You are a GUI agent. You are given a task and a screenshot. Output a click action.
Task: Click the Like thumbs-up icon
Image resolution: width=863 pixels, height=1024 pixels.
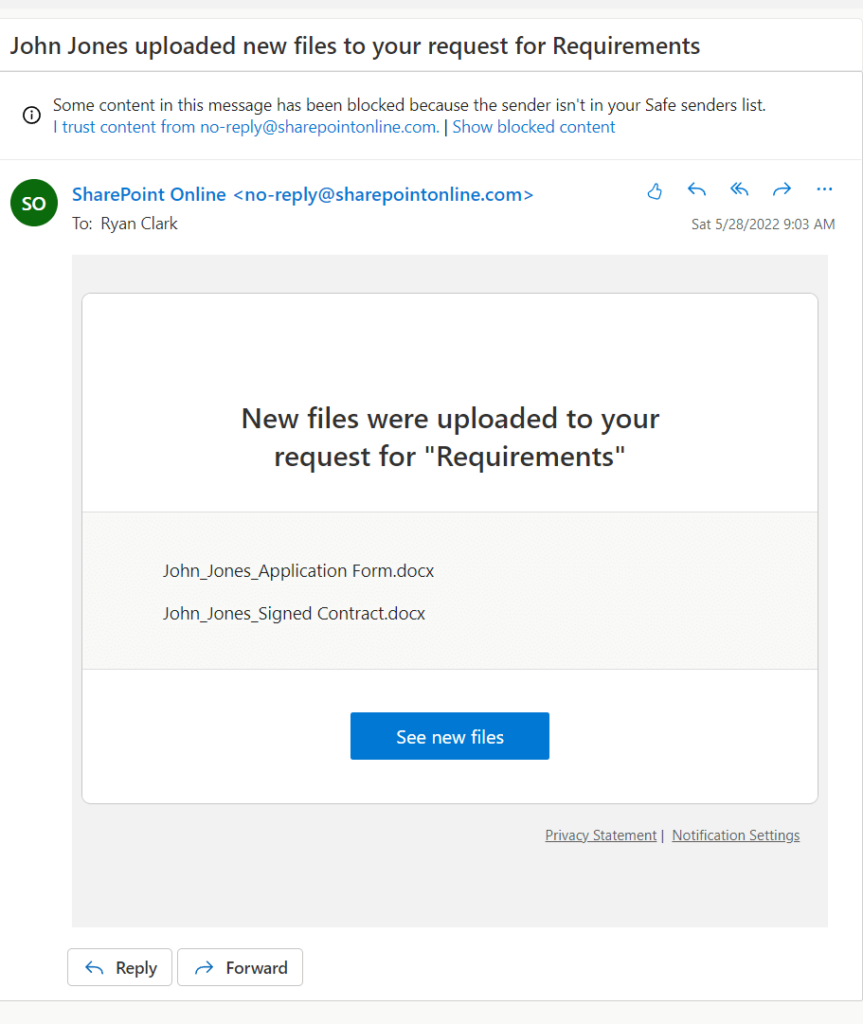pyautogui.click(x=655, y=191)
